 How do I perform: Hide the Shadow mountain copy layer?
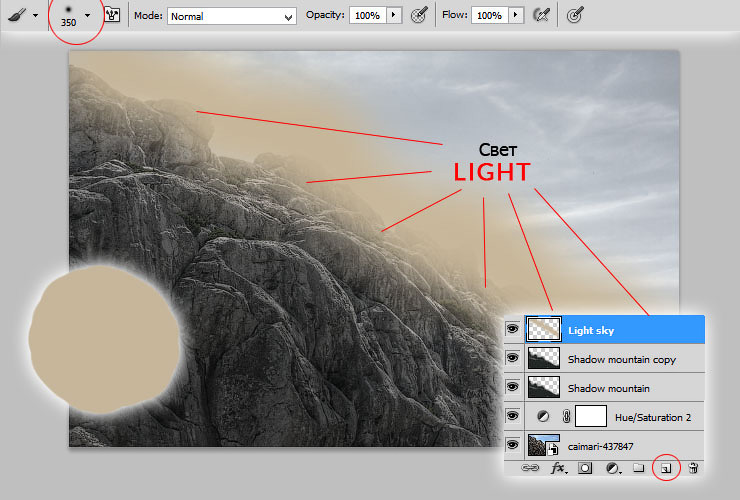coord(513,358)
